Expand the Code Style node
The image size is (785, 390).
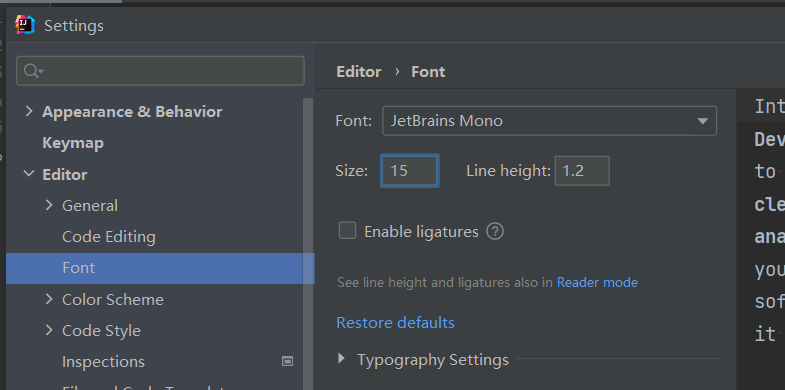[49, 330]
